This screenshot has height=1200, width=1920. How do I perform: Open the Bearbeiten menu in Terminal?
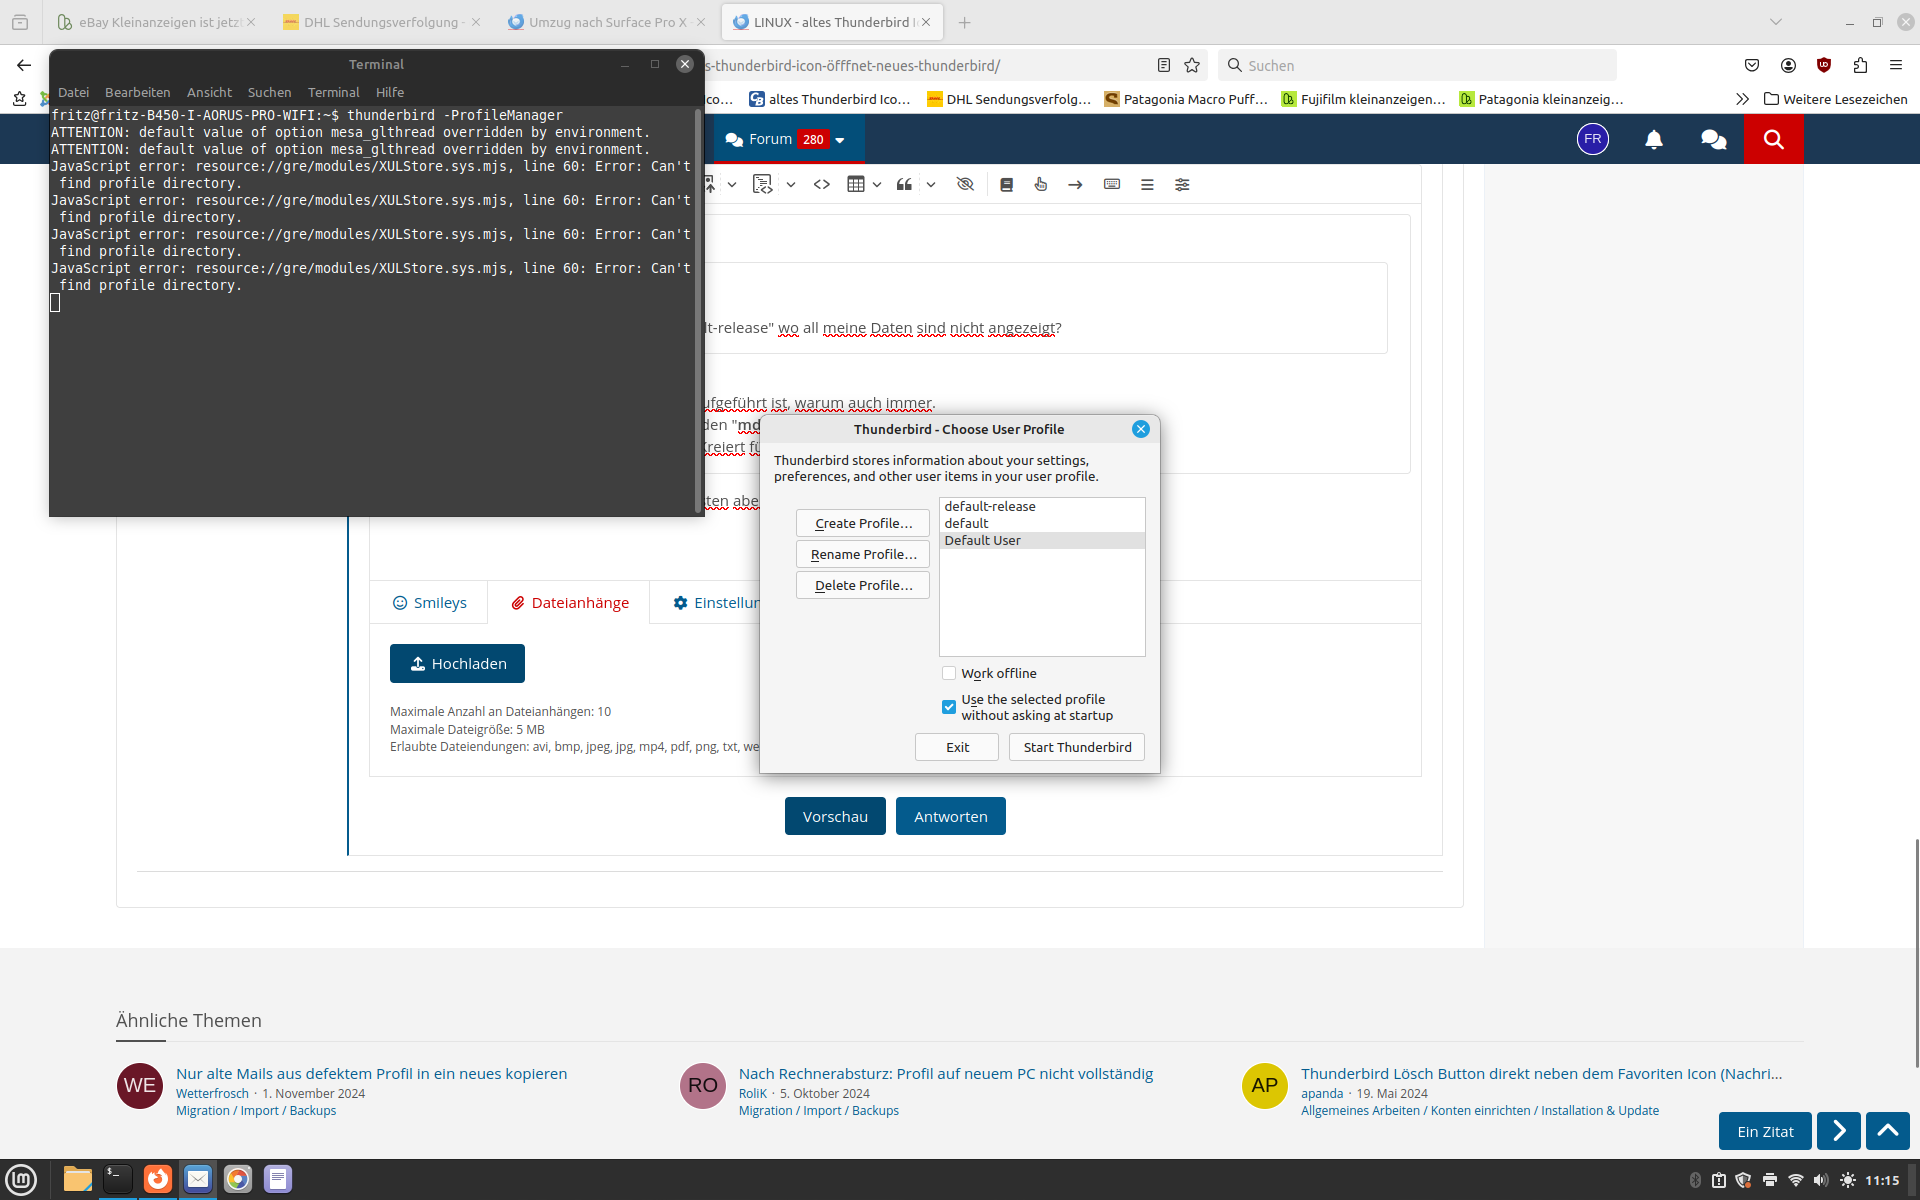[x=137, y=92]
